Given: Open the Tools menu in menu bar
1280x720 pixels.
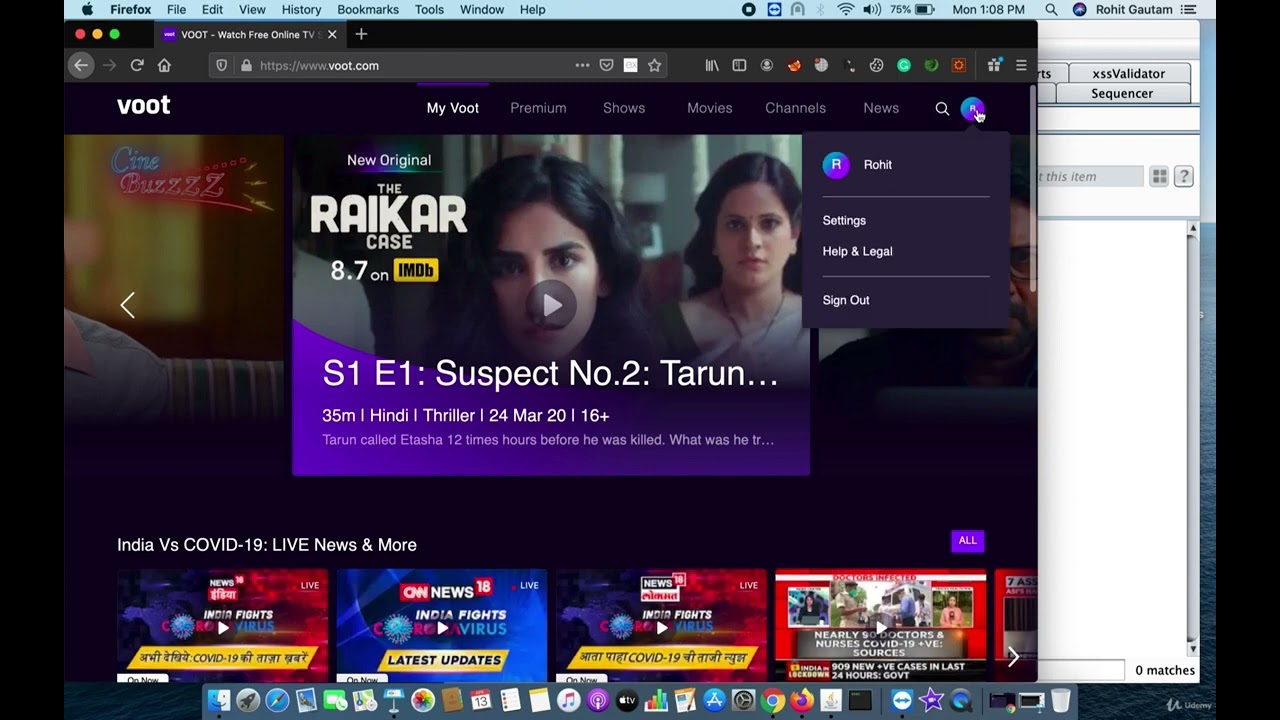Looking at the screenshot, I should click(429, 9).
